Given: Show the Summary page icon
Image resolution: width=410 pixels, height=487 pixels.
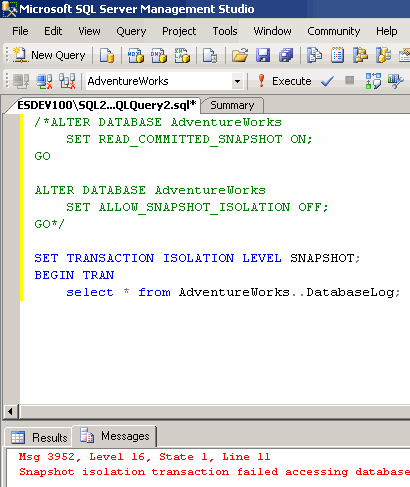Looking at the screenshot, I should (x=337, y=55).
